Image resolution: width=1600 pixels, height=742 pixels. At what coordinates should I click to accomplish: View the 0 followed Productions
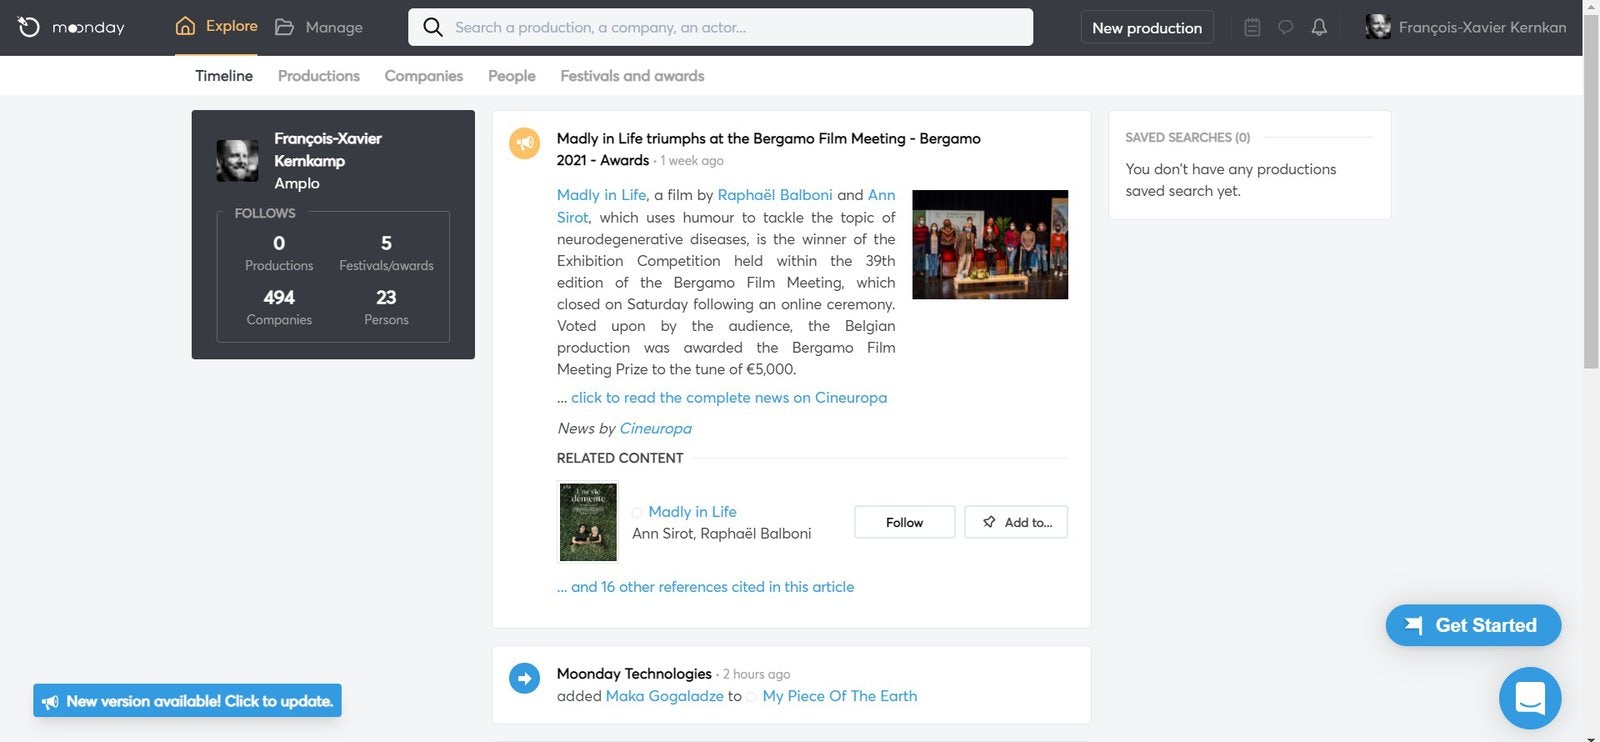279,253
